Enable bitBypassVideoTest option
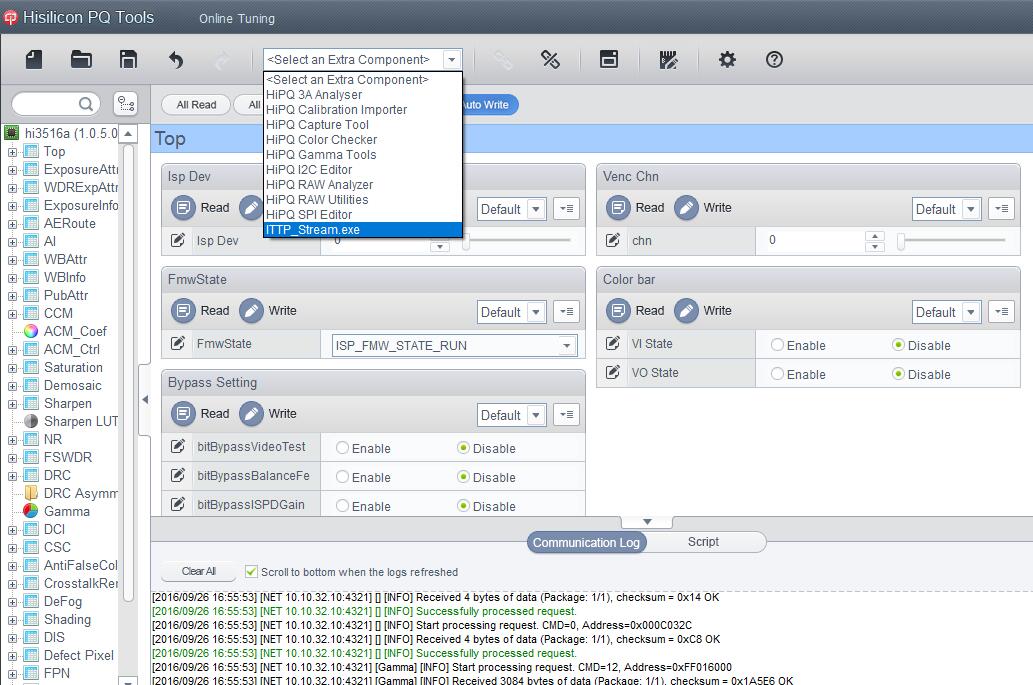Image resolution: width=1033 pixels, height=685 pixels. coord(342,448)
